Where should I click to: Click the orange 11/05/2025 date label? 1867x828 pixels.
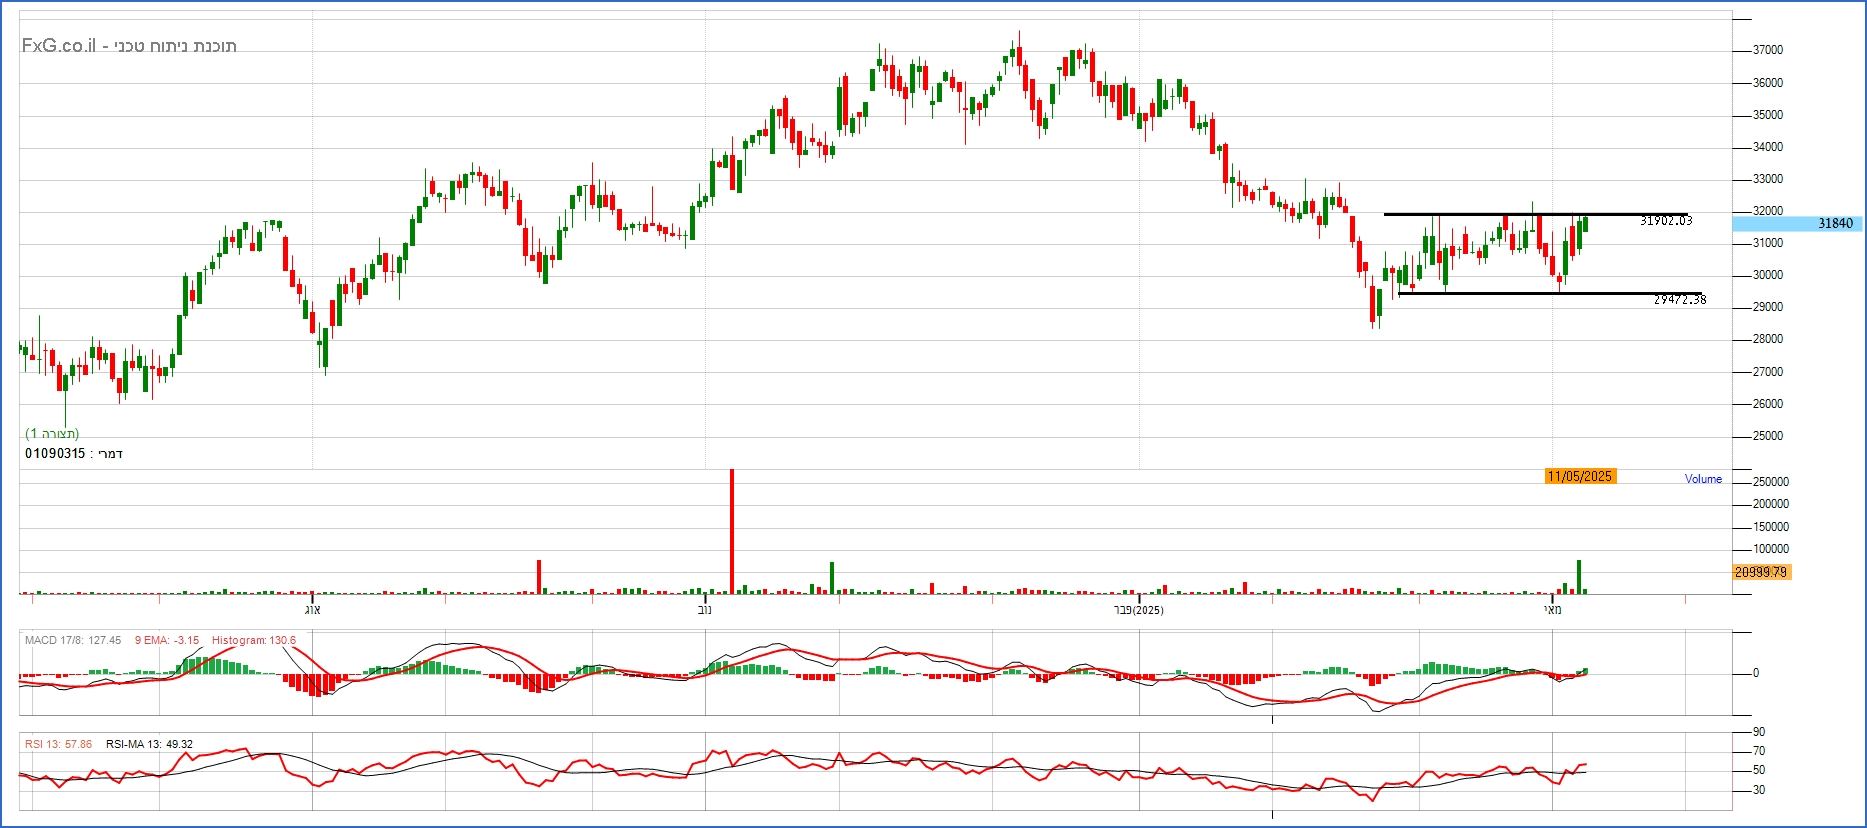pyautogui.click(x=1579, y=476)
